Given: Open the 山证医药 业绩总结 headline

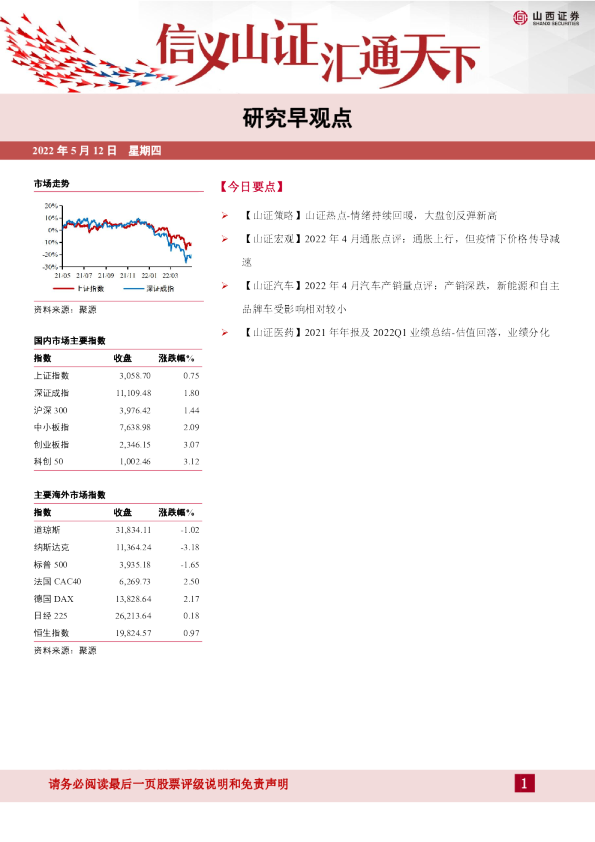Looking at the screenshot, I should point(396,332).
